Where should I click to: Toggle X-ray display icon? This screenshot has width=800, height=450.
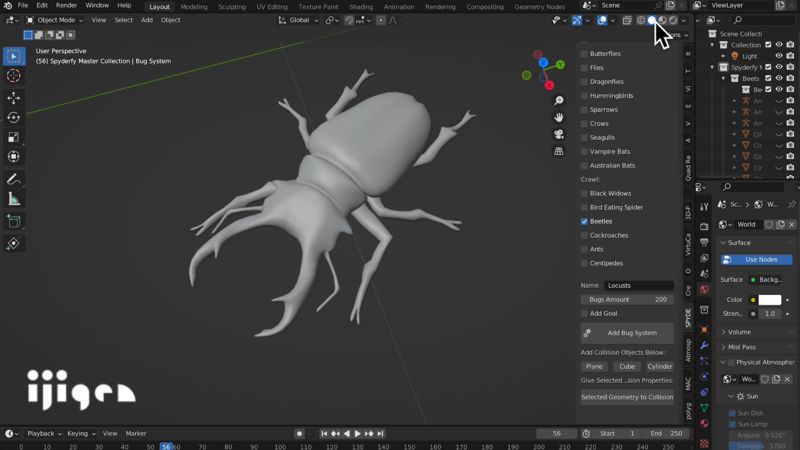[x=627, y=20]
